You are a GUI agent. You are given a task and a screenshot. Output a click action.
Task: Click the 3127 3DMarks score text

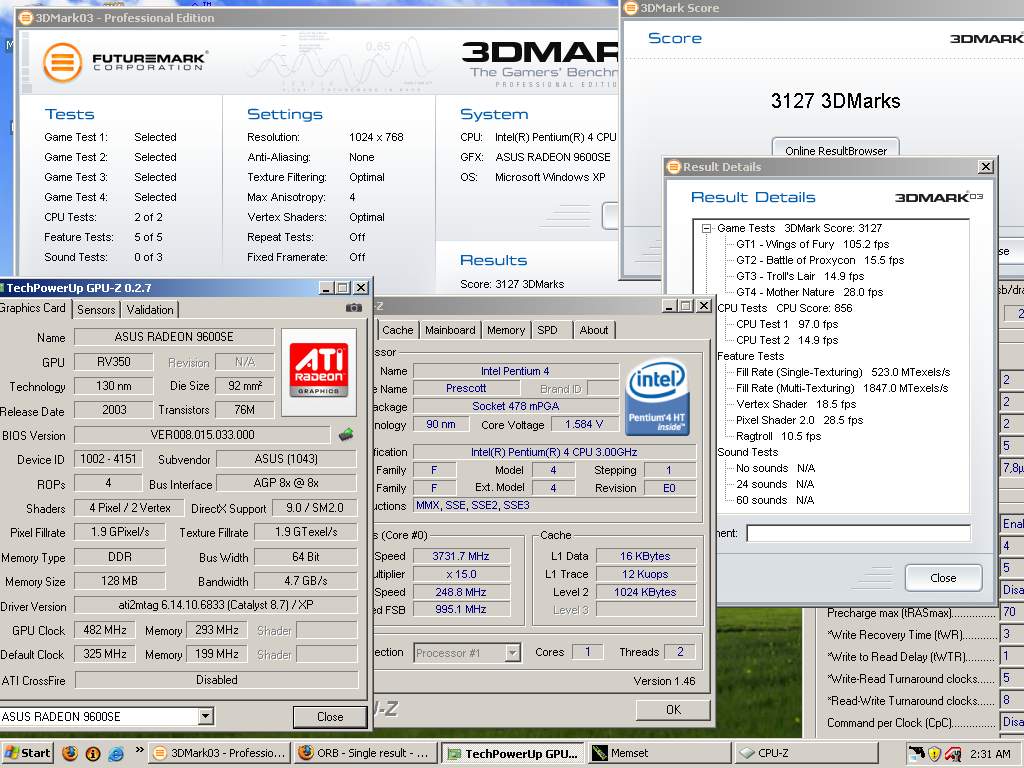click(835, 101)
